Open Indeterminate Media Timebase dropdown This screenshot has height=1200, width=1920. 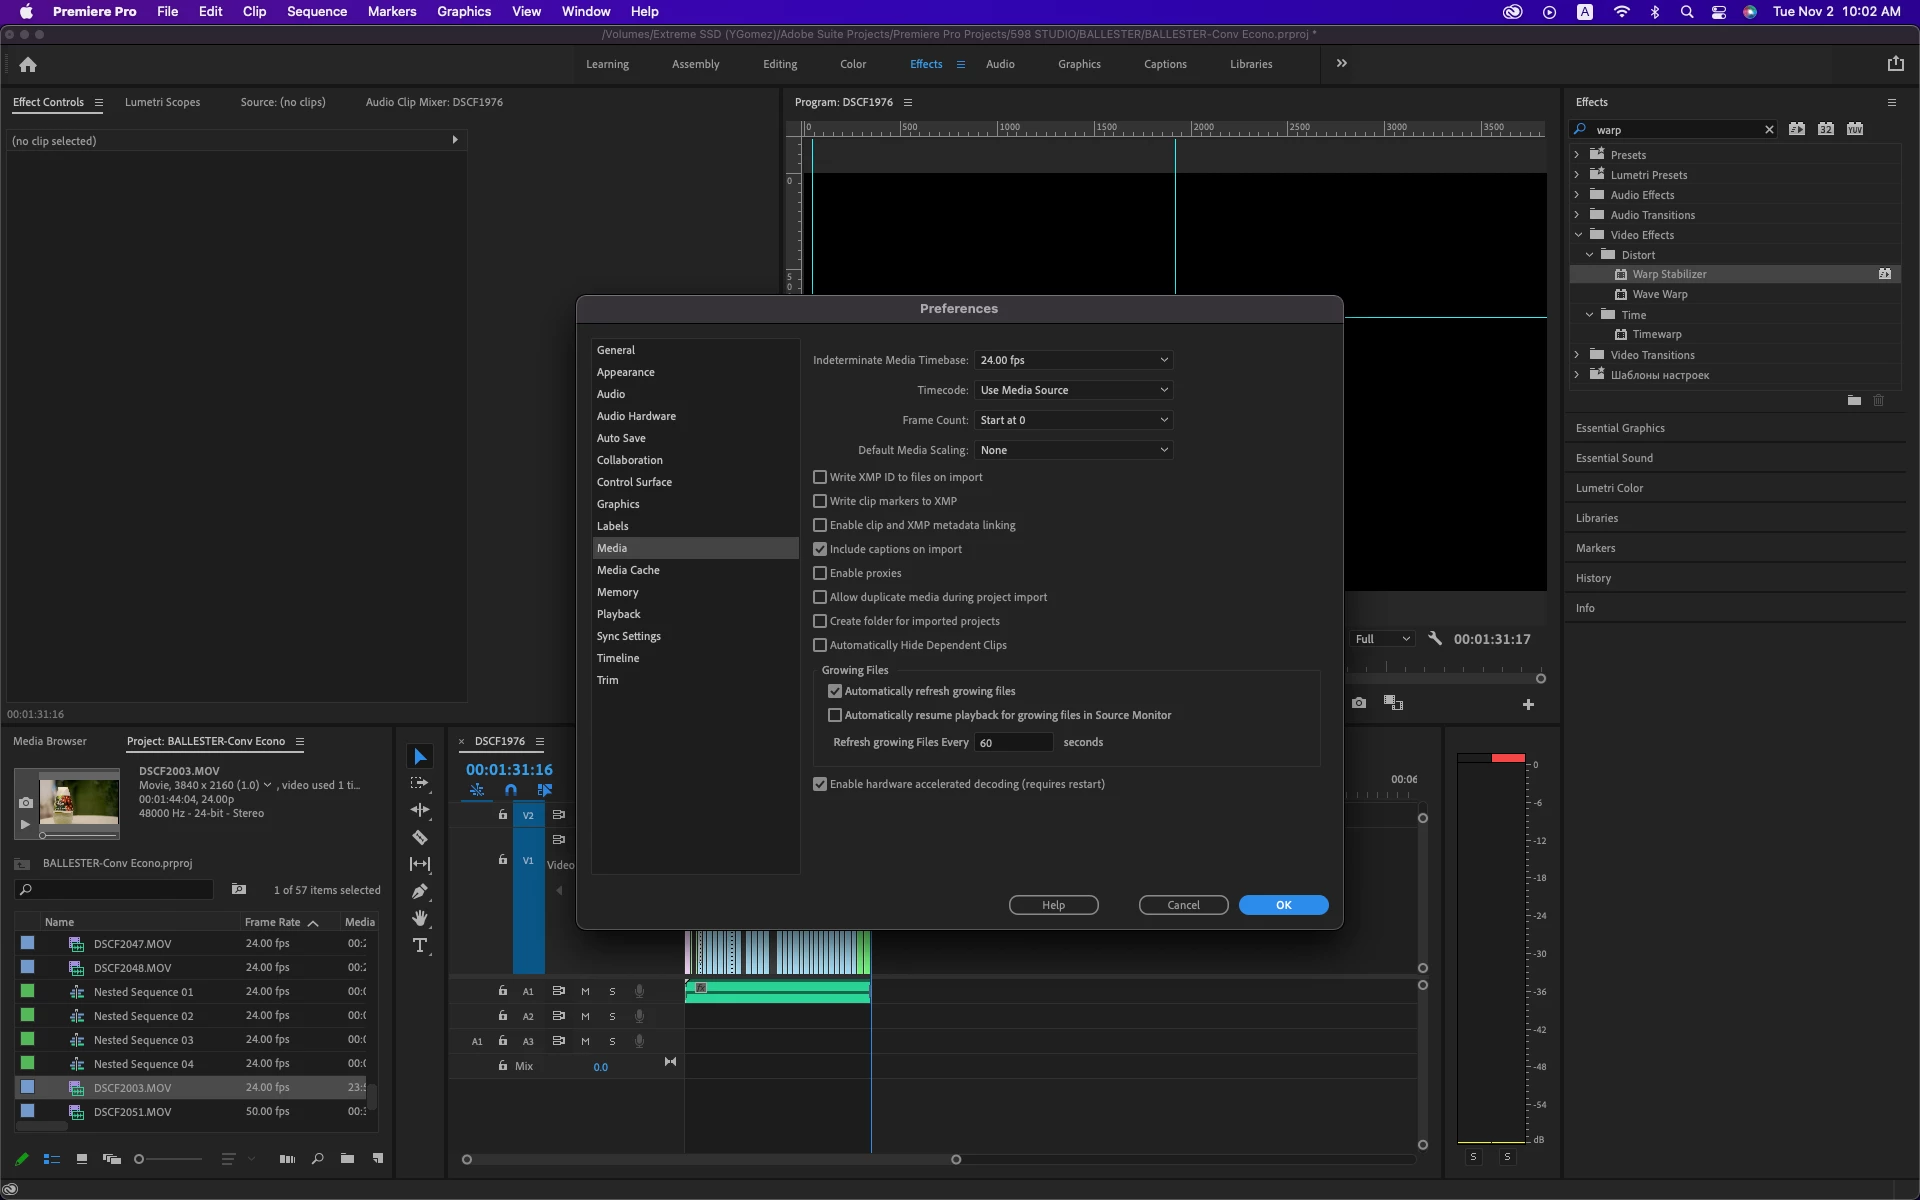(x=1073, y=360)
